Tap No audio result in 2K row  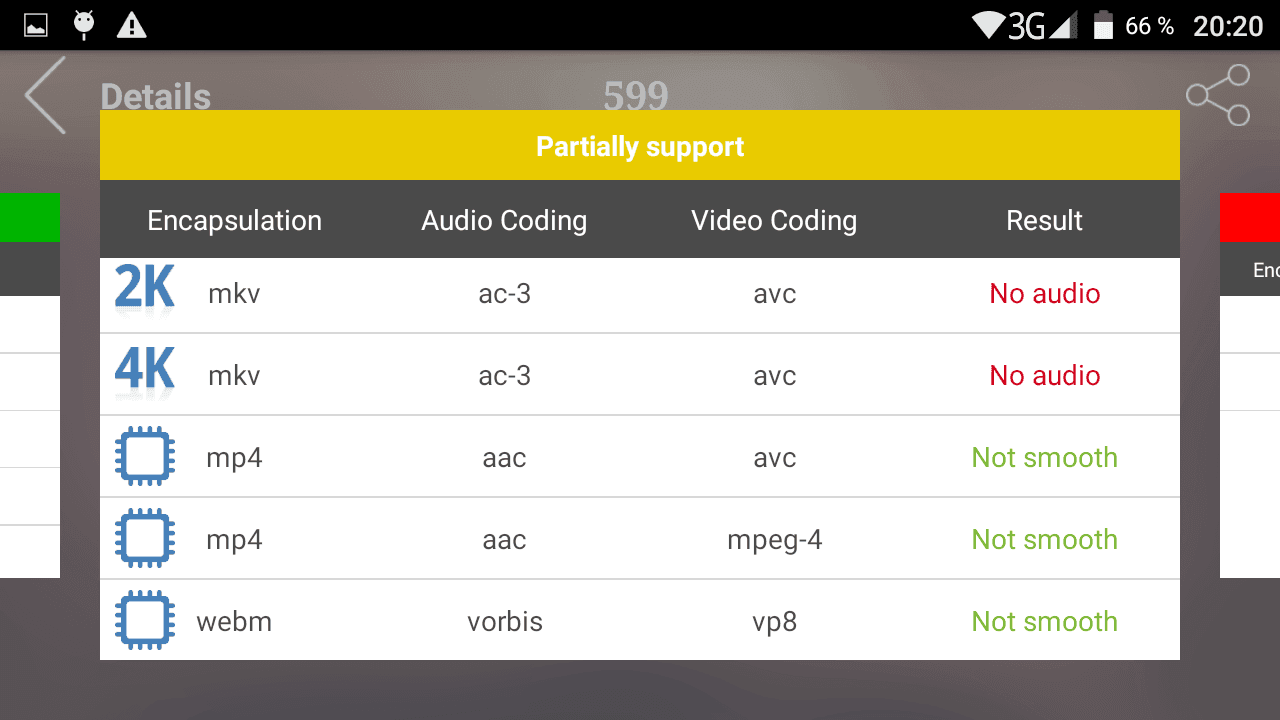pyautogui.click(x=1045, y=293)
